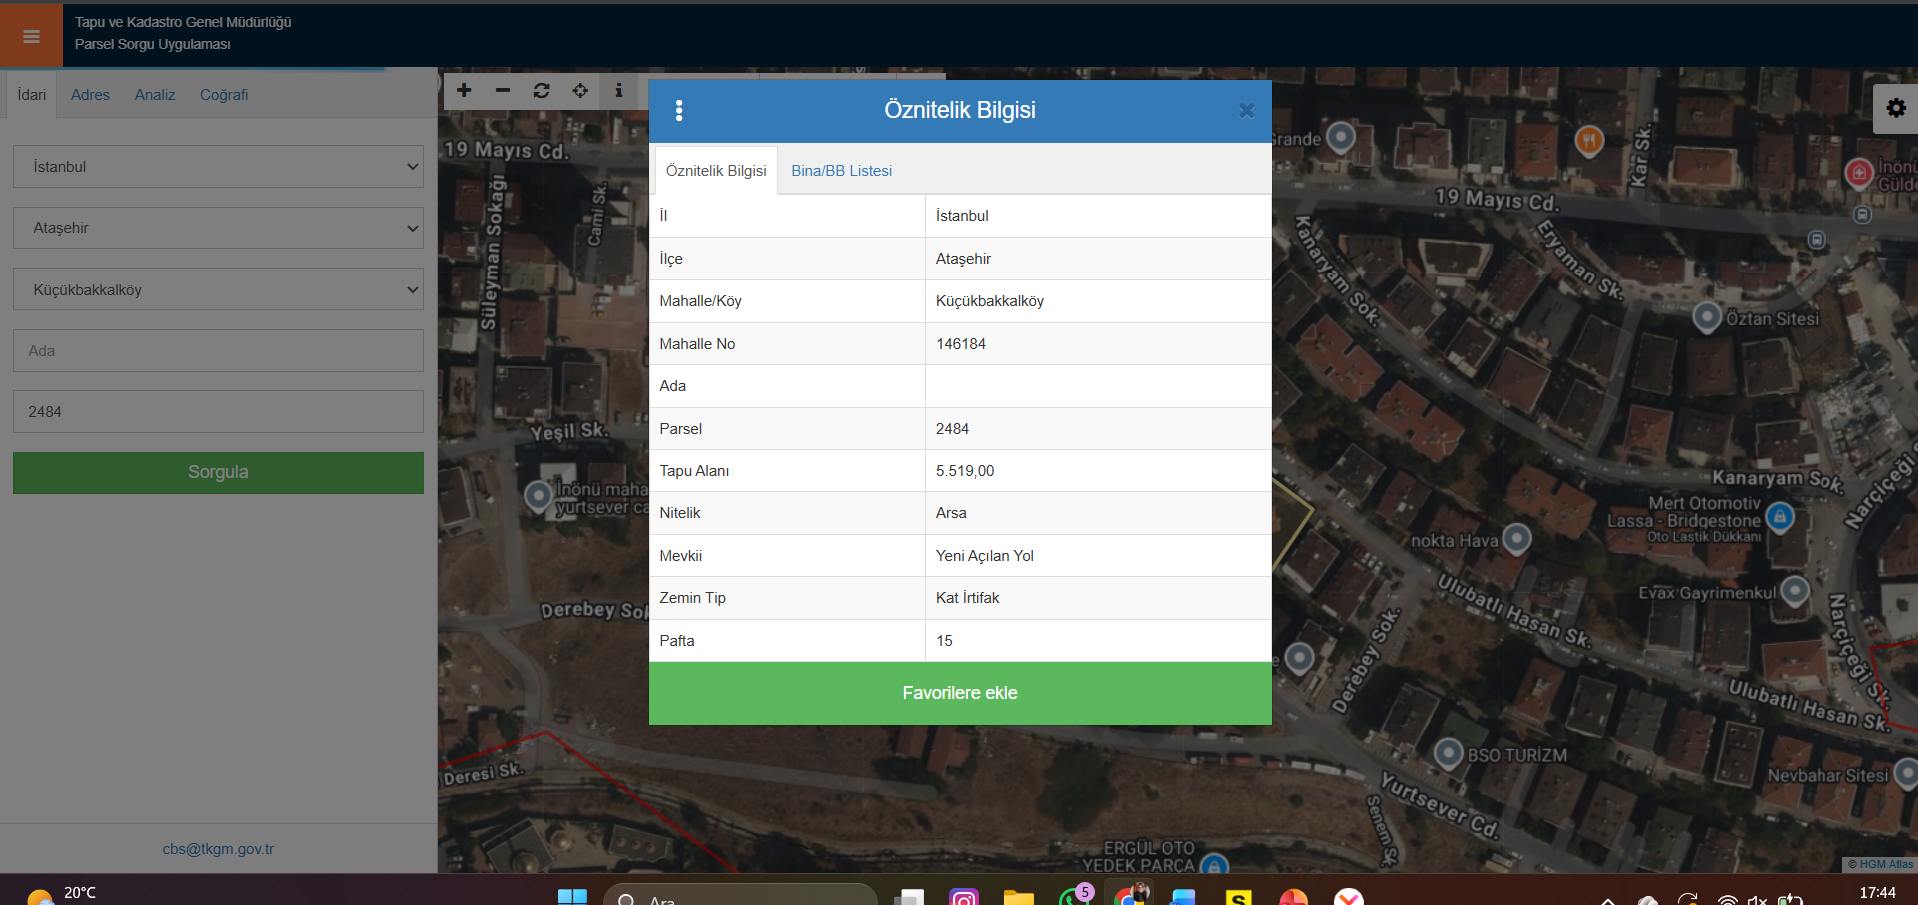Screen dimensions: 1918x905
Task: Click the Tapu Alanı value 5.519,00
Action: click(965, 471)
